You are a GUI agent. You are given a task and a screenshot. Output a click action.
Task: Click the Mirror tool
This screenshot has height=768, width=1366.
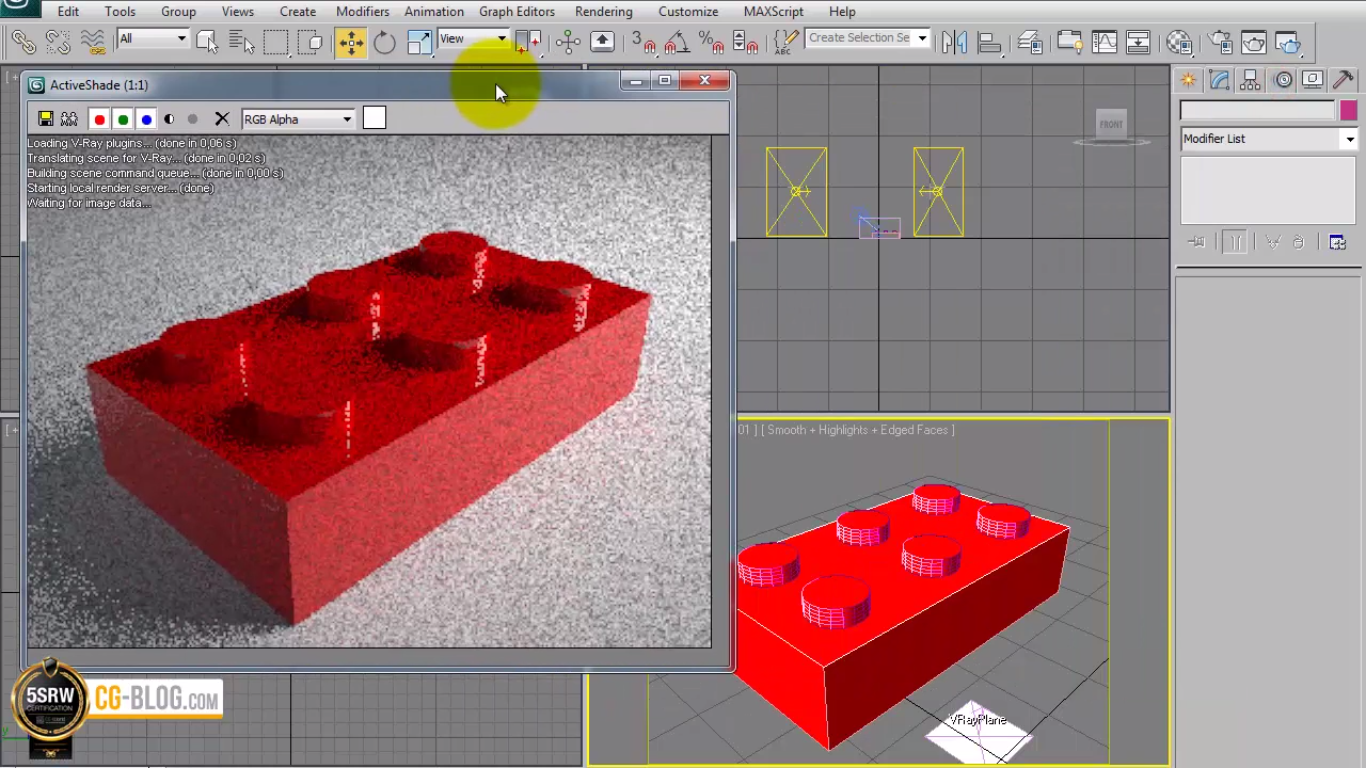pyautogui.click(x=954, y=42)
